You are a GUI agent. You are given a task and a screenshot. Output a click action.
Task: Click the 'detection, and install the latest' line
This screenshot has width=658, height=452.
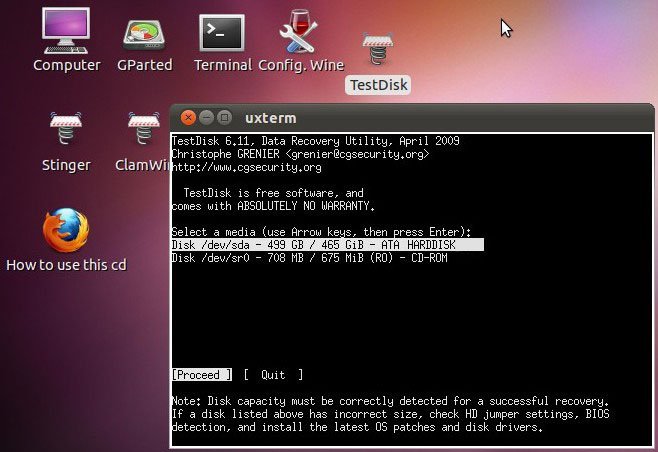pos(357,427)
